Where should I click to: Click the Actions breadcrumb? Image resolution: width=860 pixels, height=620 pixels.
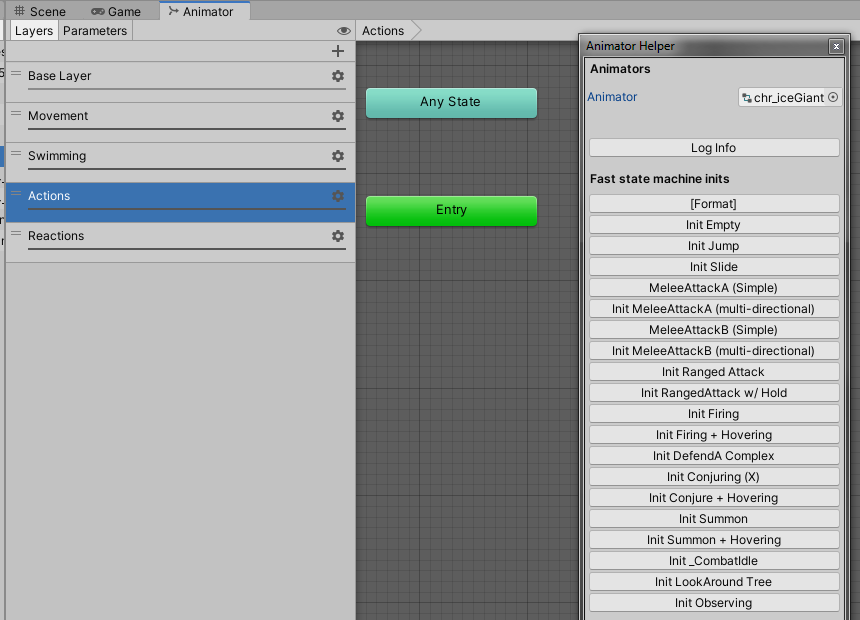(x=384, y=31)
